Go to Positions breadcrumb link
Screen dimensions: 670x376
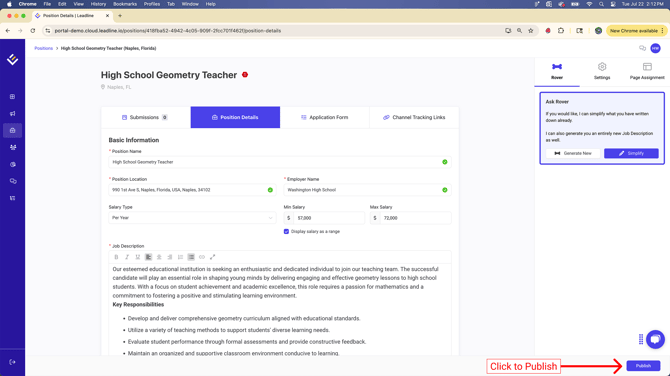click(x=44, y=48)
